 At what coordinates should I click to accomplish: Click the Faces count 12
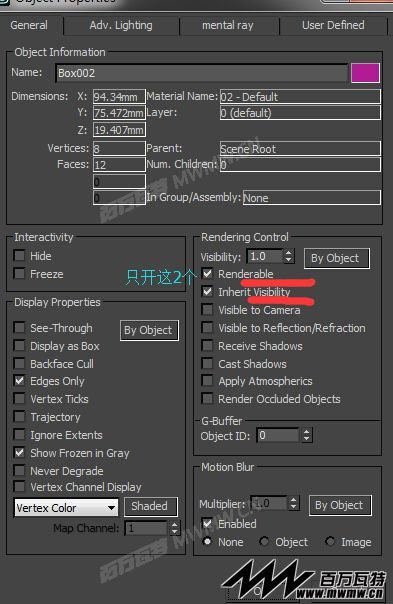pyautogui.click(x=119, y=165)
